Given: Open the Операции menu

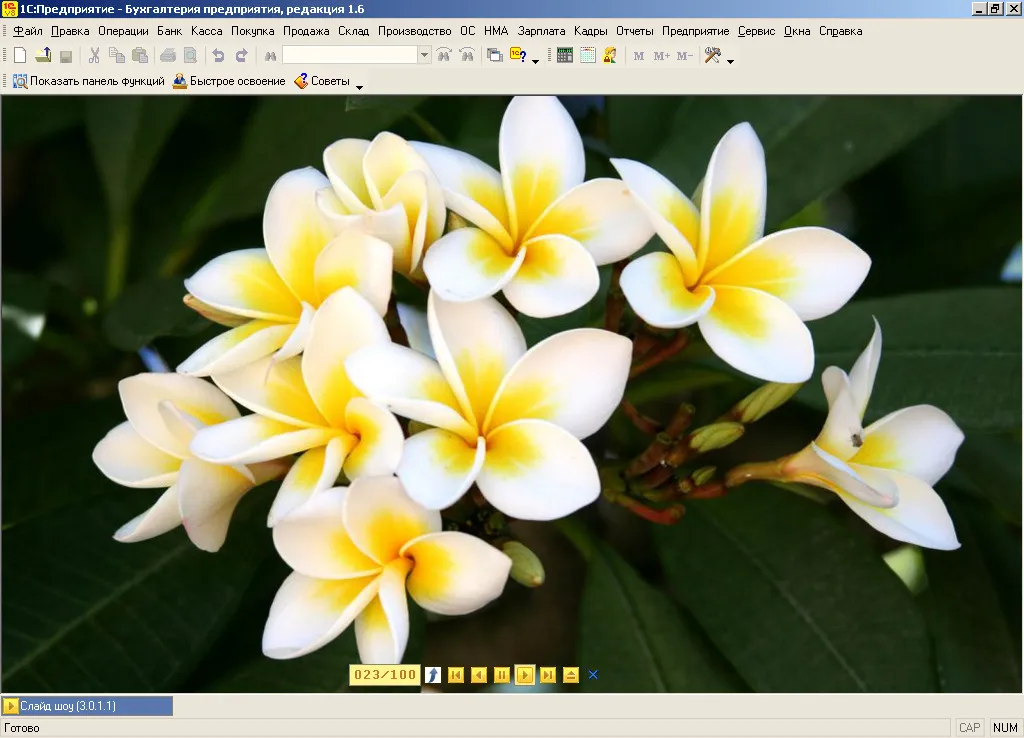Looking at the screenshot, I should pyautogui.click(x=123, y=31).
